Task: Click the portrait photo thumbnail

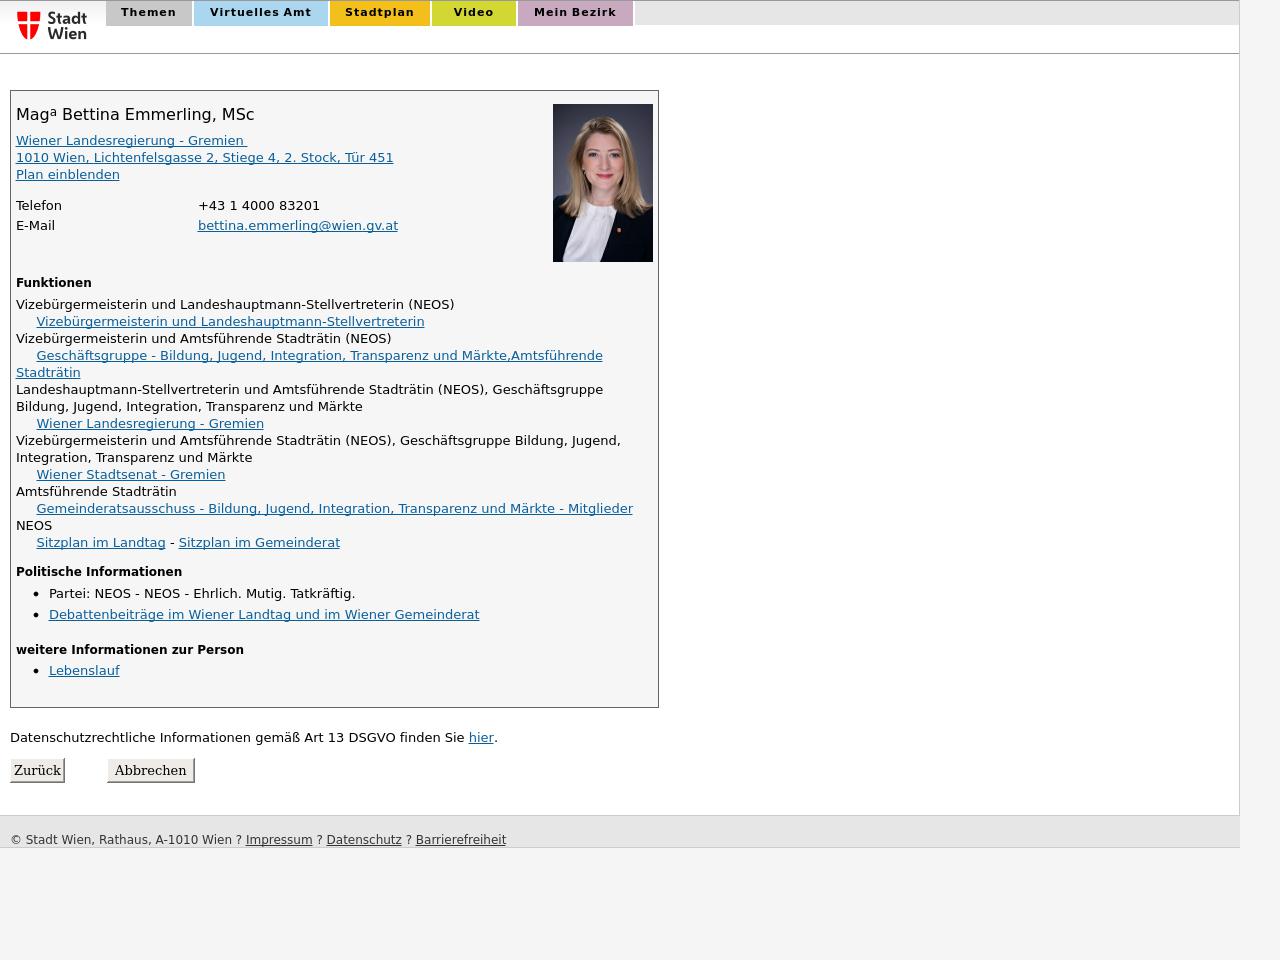Action: (x=602, y=183)
